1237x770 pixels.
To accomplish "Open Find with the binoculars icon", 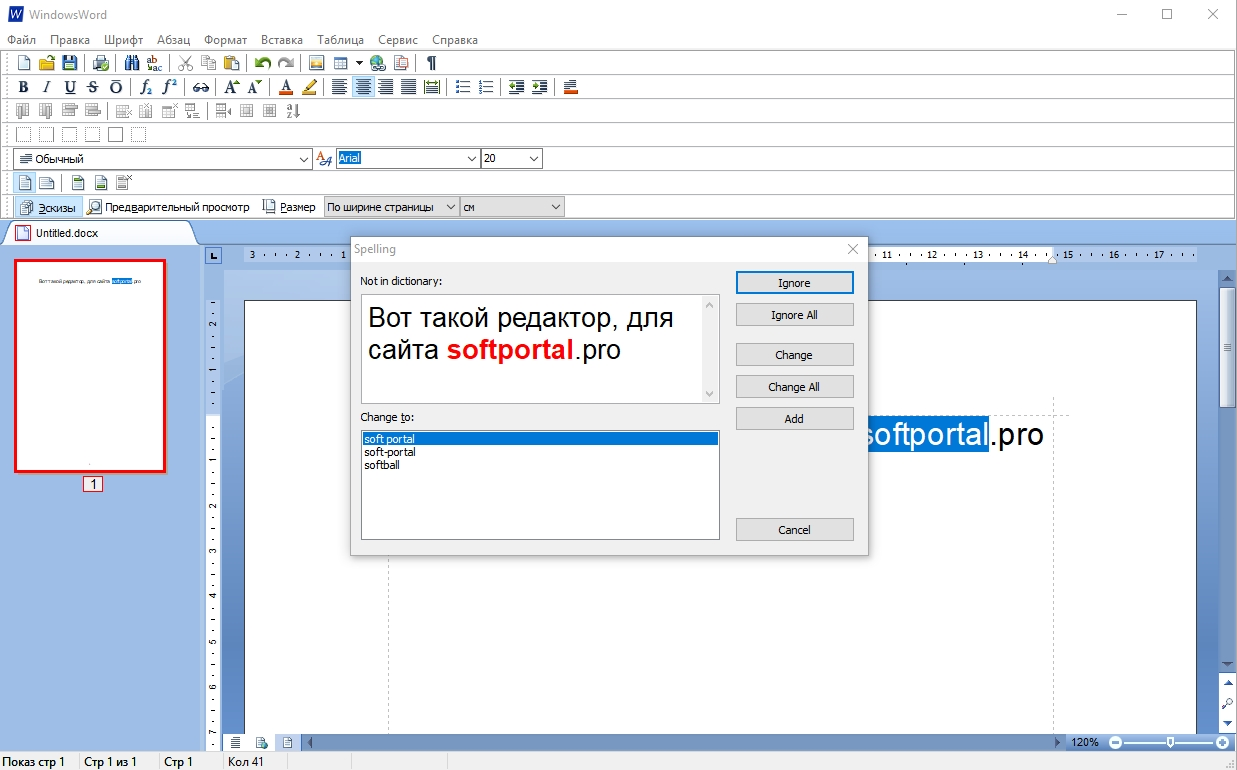I will pyautogui.click(x=132, y=63).
